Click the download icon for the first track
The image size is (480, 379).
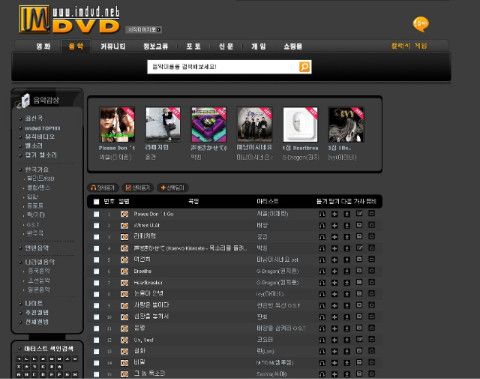tap(347, 214)
